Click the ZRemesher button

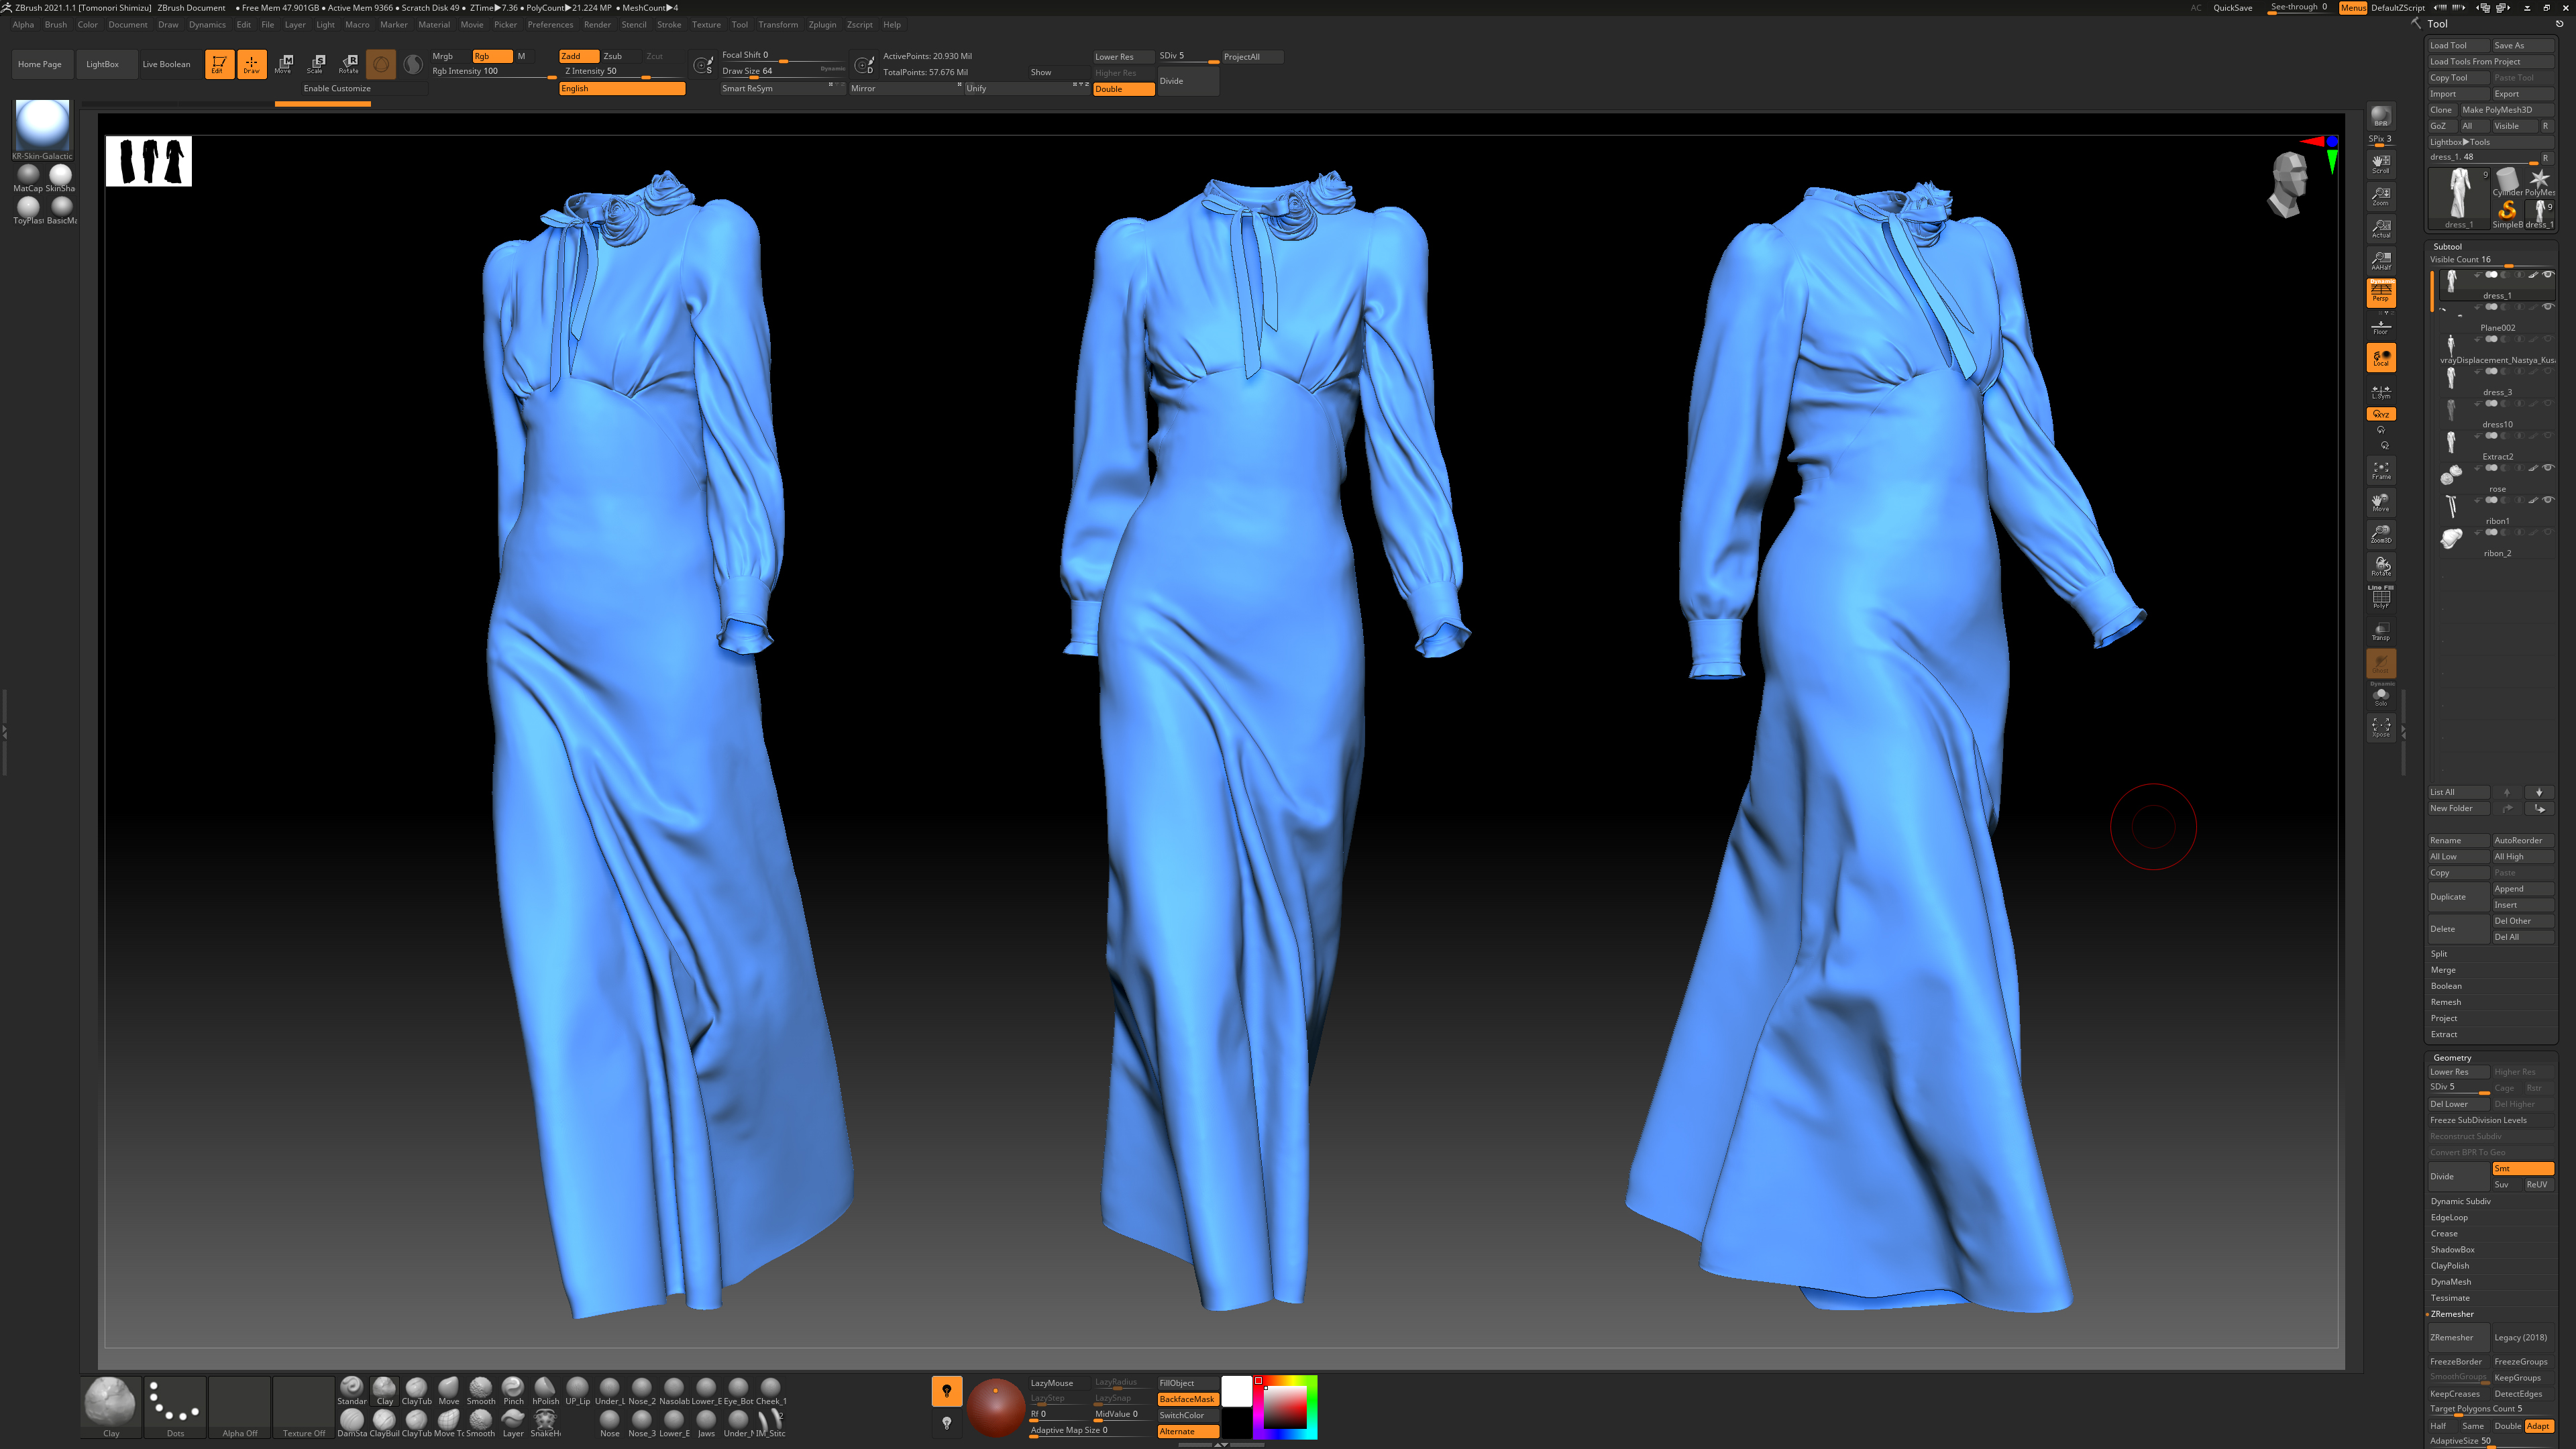(2458, 1337)
